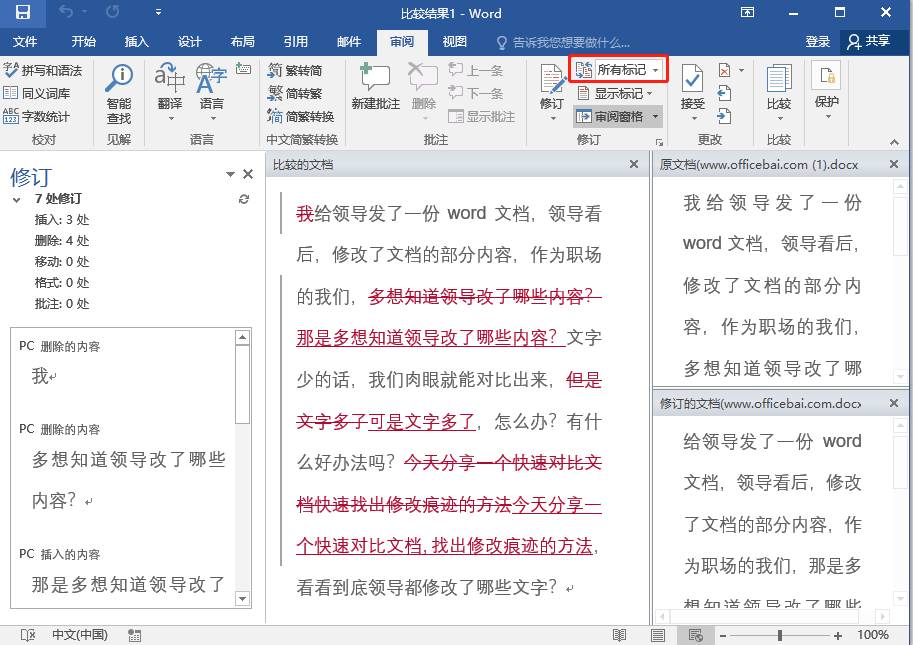Switch to the 视图 (View) ribbon tab

[x=454, y=42]
